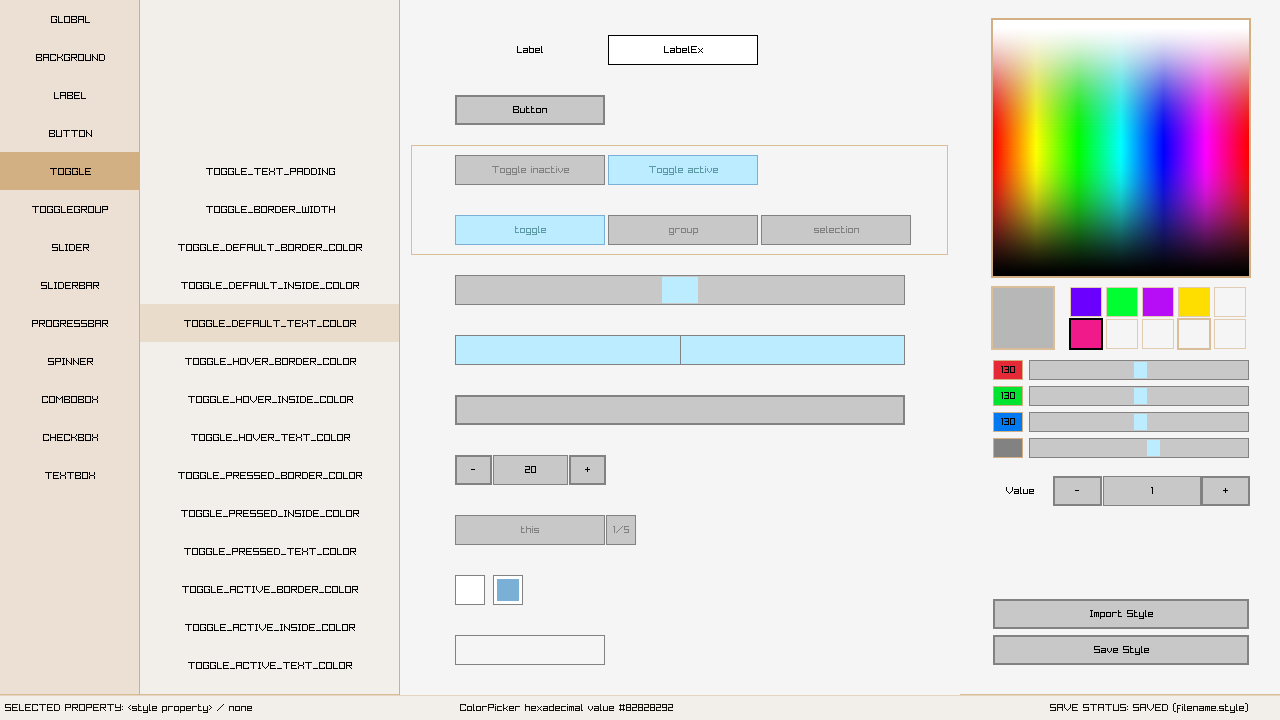The image size is (1280, 720).
Task: Pick the pink color swatch
Action: [1086, 334]
